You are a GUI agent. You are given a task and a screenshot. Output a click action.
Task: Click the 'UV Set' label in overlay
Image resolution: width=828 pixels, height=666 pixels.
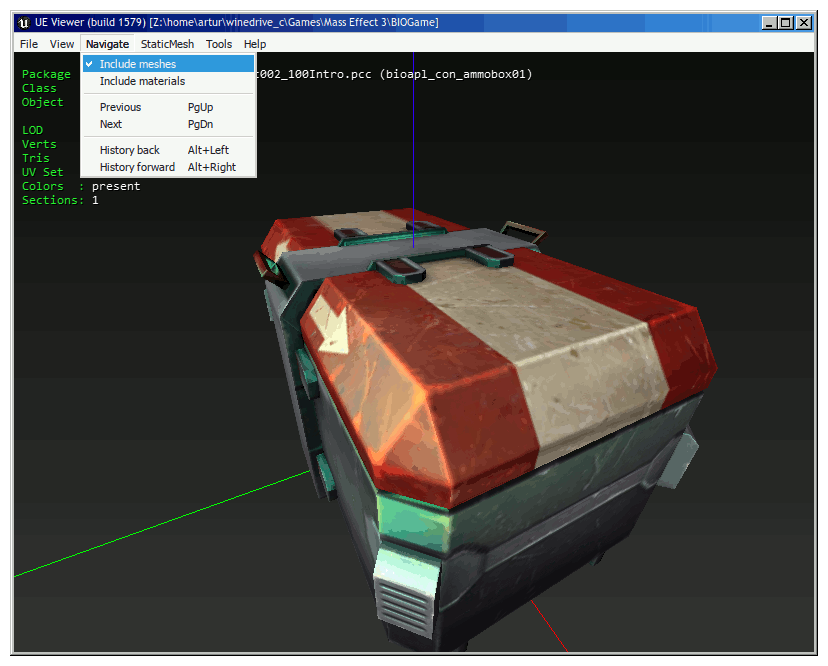click(42, 172)
